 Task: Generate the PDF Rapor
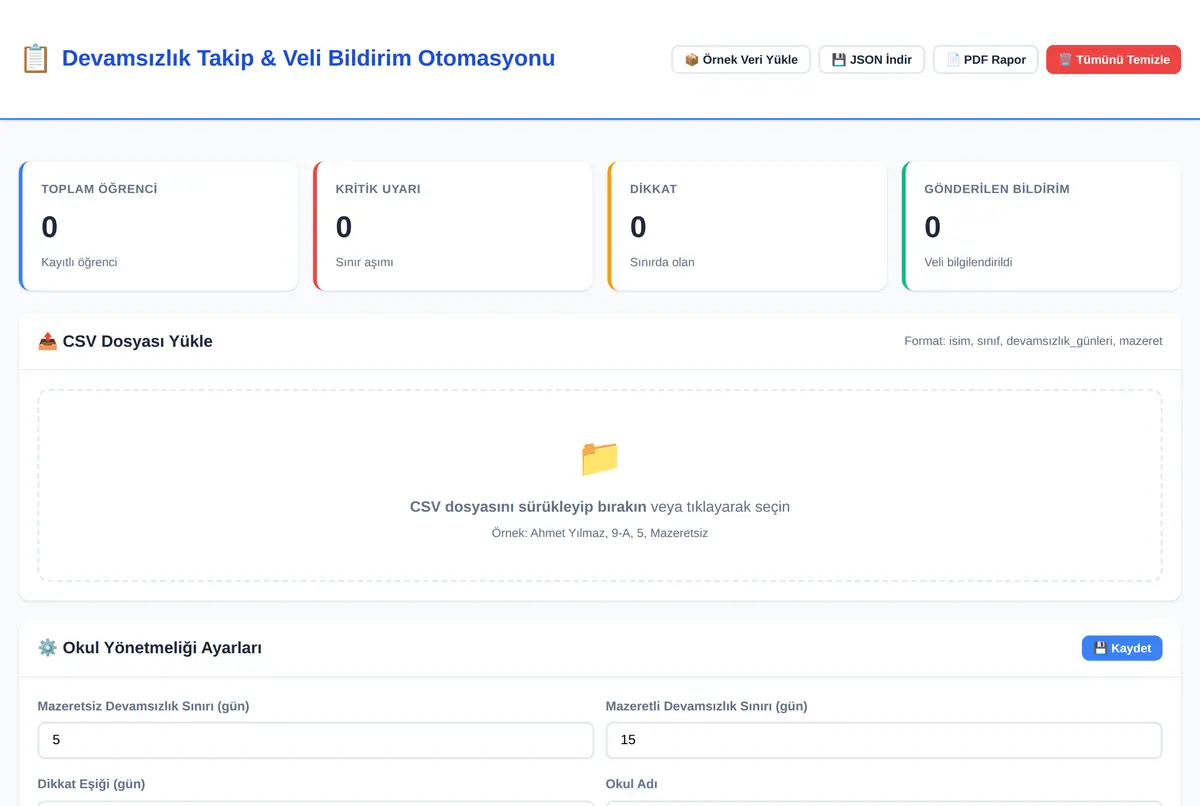[986, 59]
